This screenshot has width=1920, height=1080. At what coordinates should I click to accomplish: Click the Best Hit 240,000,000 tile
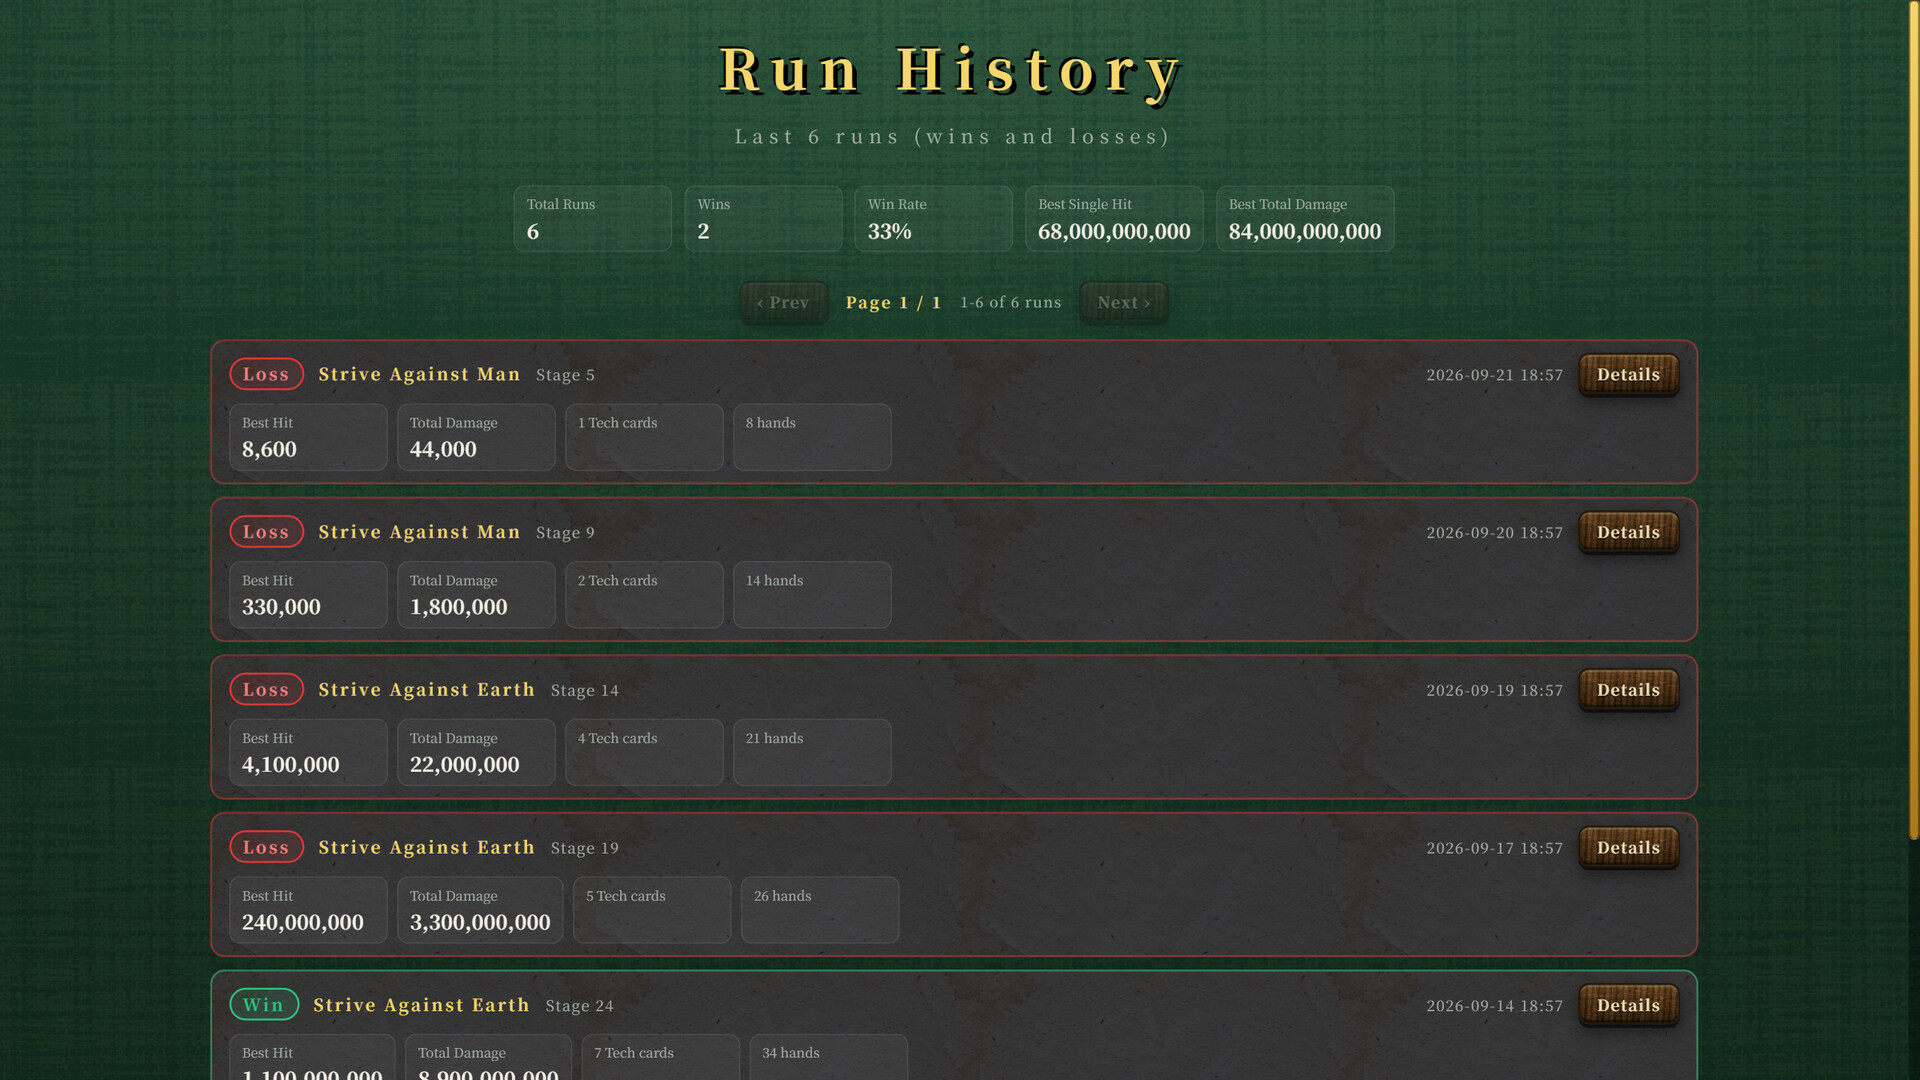click(x=308, y=910)
